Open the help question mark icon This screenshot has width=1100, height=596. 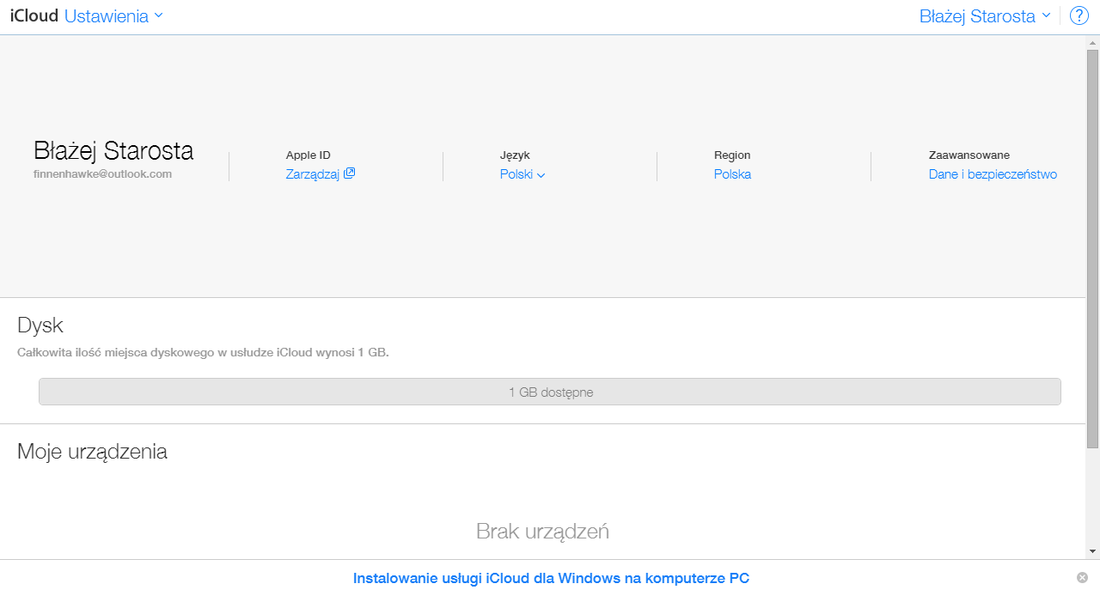[x=1079, y=15]
